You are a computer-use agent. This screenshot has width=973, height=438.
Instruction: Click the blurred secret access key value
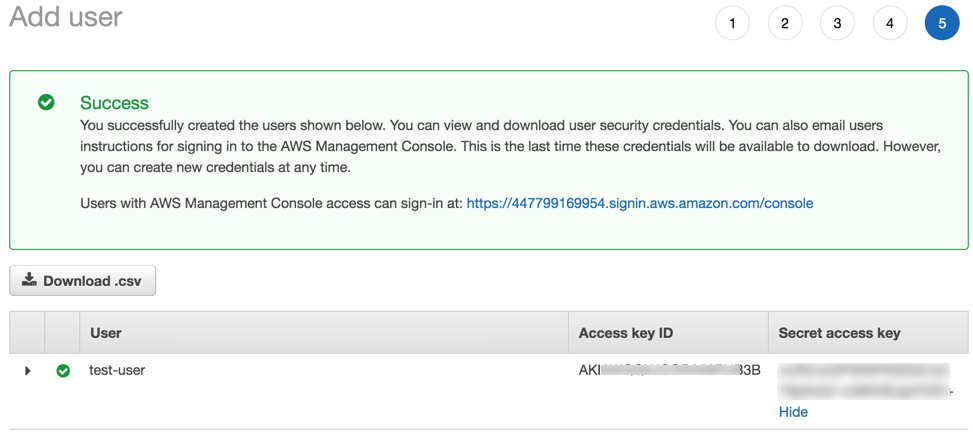coord(864,381)
